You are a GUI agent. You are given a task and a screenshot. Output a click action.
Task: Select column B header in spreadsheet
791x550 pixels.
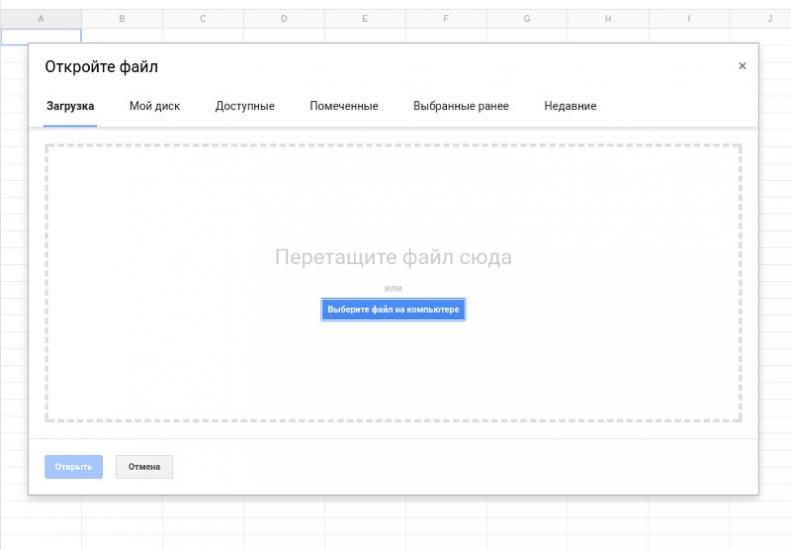[122, 19]
